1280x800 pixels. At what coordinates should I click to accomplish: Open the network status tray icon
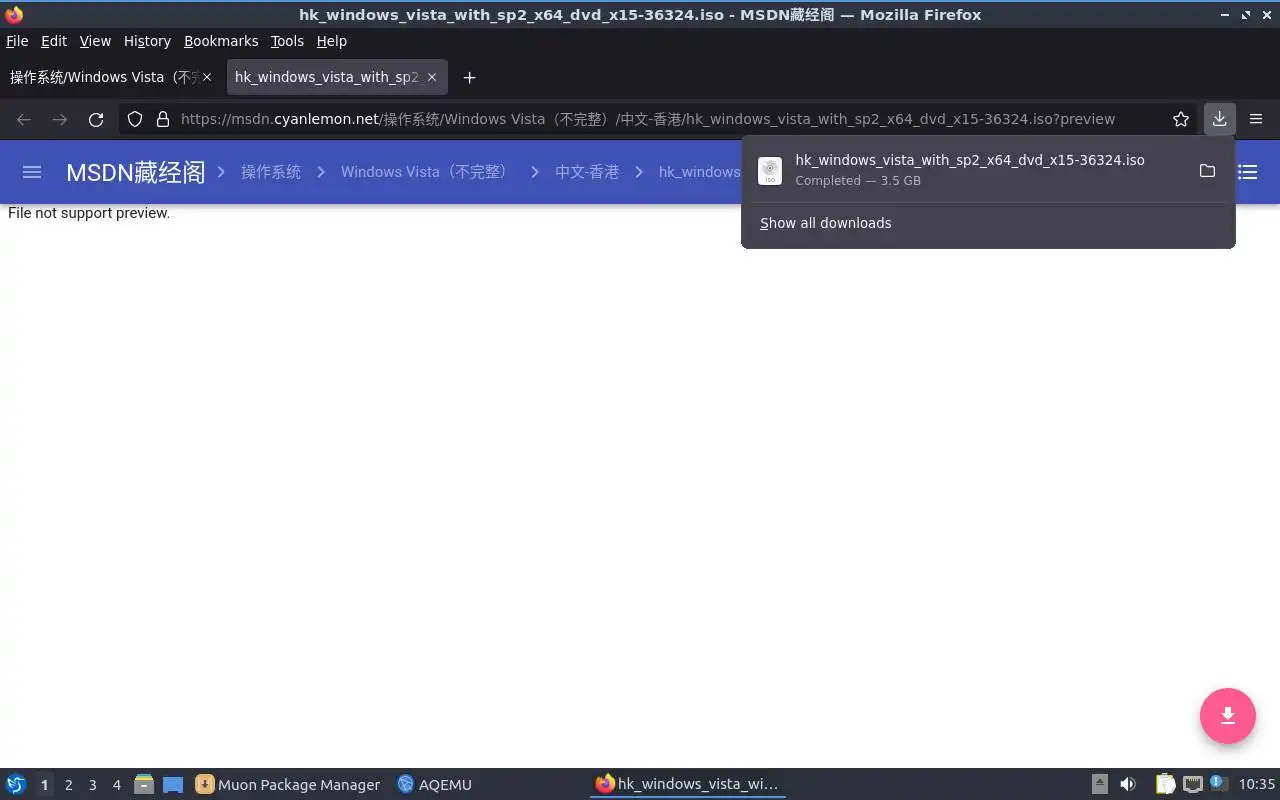[x=1192, y=785]
